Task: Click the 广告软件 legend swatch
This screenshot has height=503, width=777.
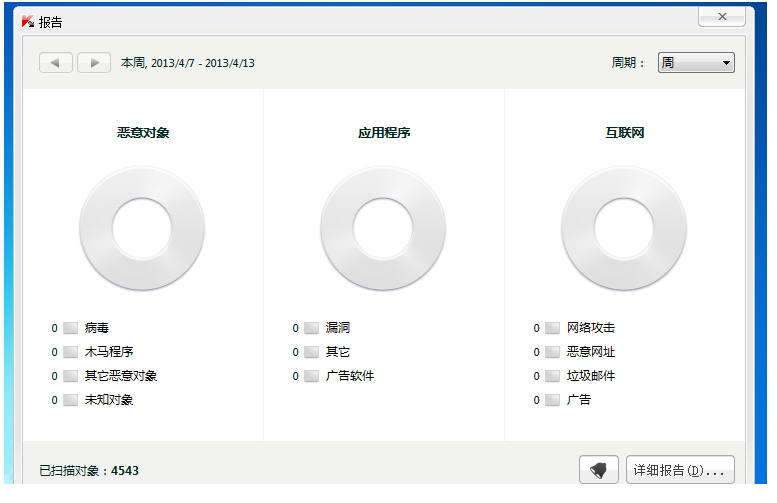Action: pos(311,376)
